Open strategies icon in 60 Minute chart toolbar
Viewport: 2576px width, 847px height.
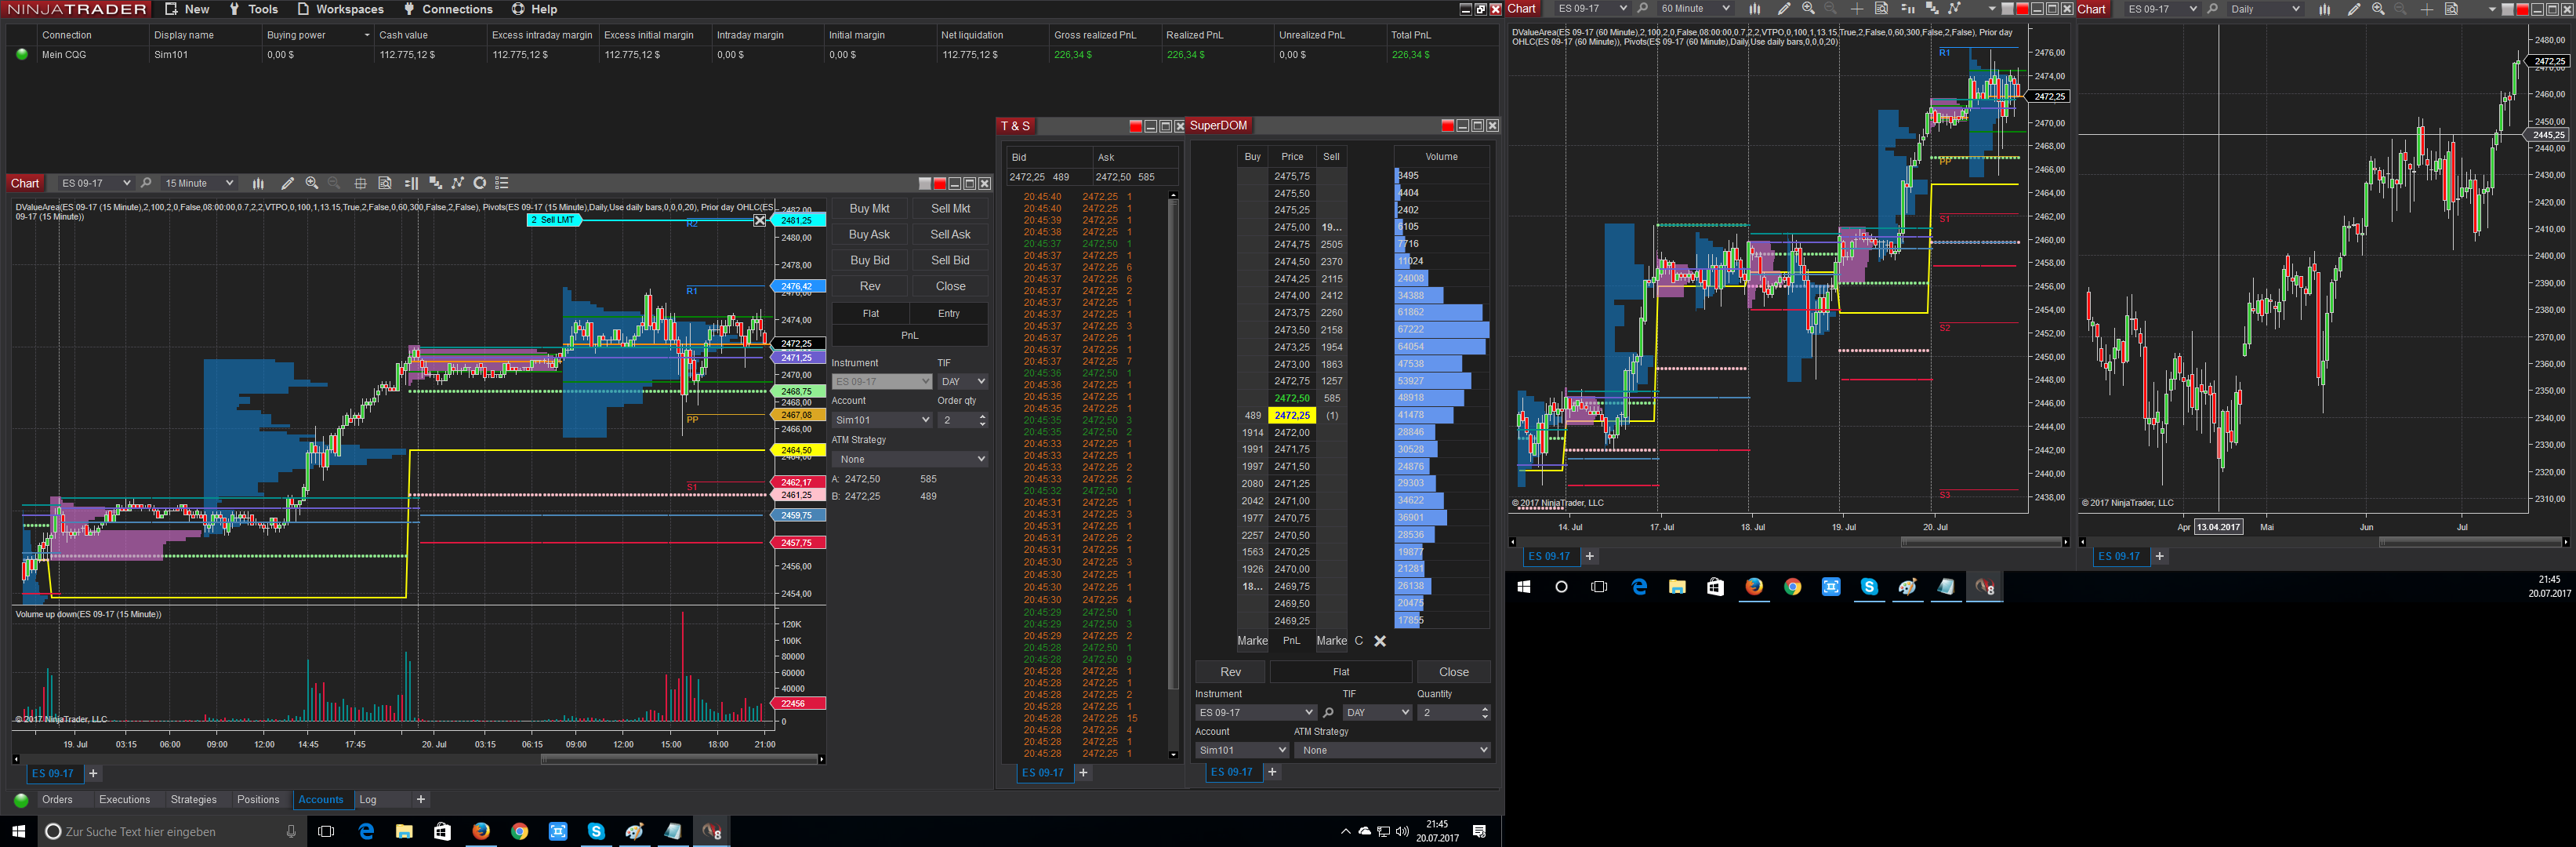[x=1955, y=9]
